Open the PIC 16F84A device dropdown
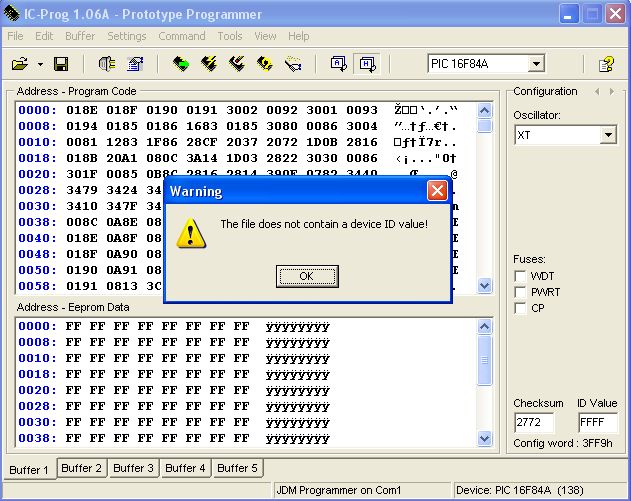This screenshot has width=631, height=501. point(536,64)
